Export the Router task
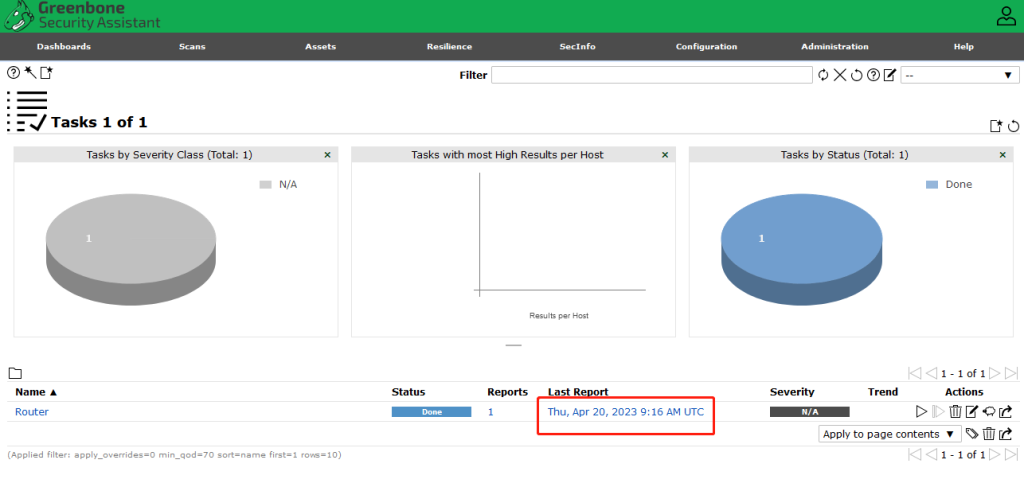This screenshot has height=487, width=1024. (1005, 412)
